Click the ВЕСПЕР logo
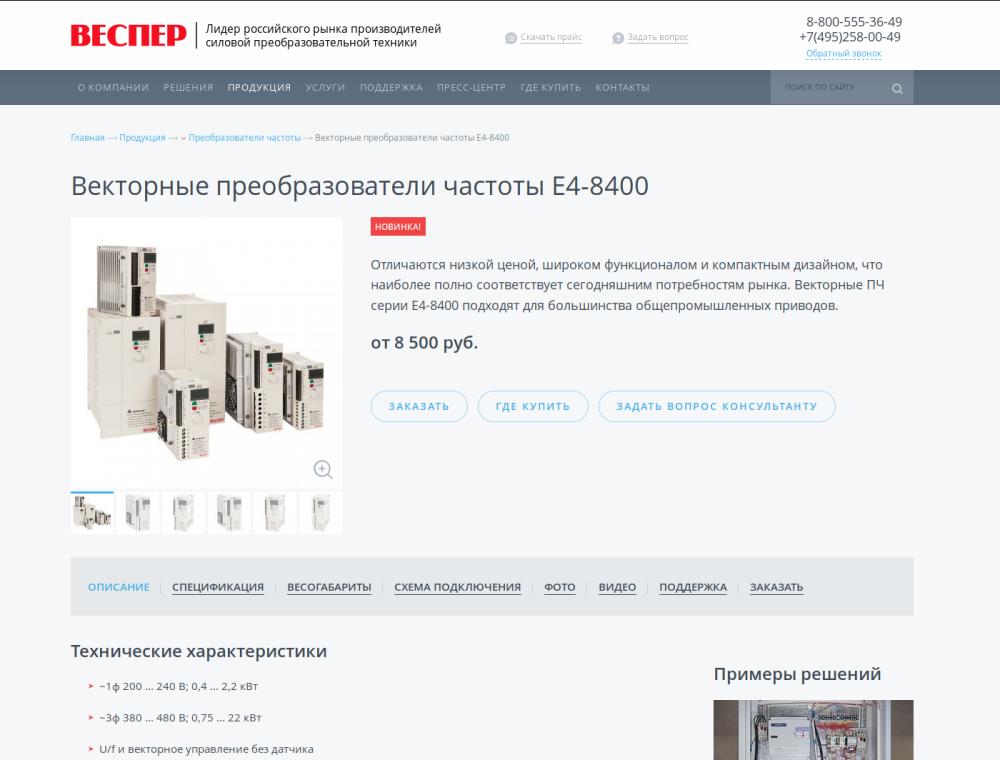This screenshot has height=760, width=1000. pos(129,35)
